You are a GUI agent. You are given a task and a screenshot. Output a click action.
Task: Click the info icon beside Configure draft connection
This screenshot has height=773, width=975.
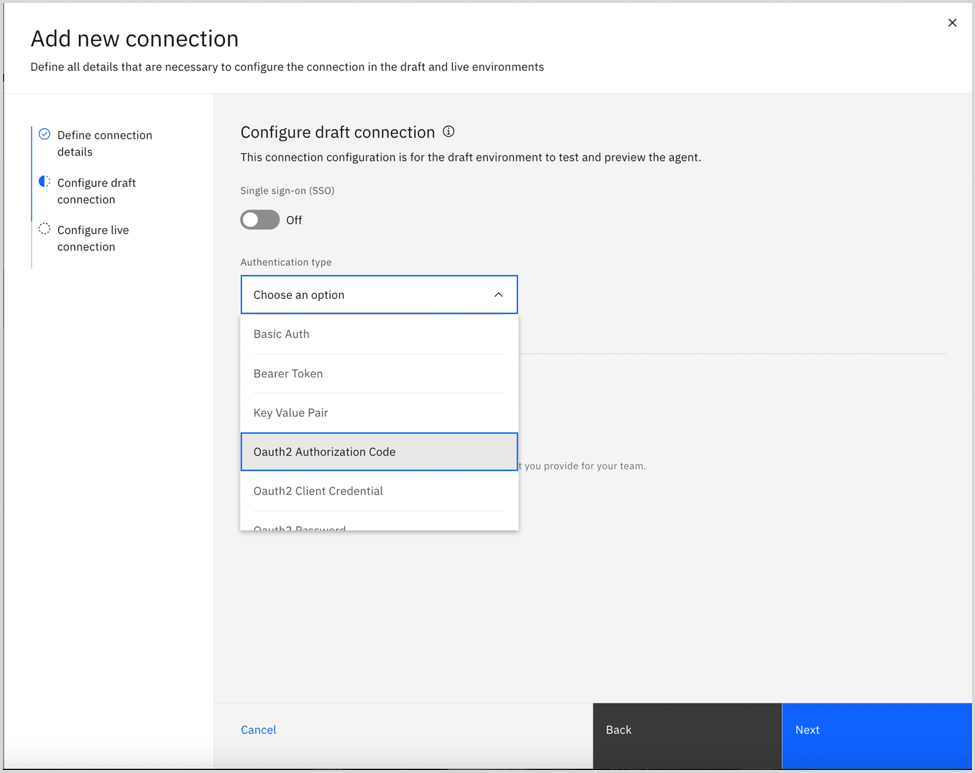(448, 131)
